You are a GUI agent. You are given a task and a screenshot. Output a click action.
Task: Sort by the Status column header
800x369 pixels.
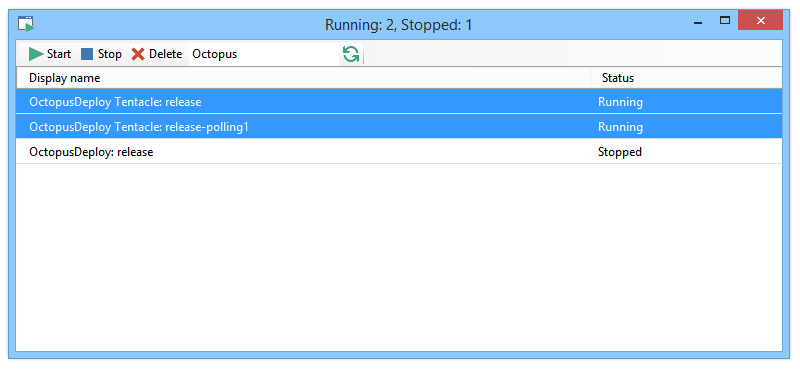pos(686,78)
